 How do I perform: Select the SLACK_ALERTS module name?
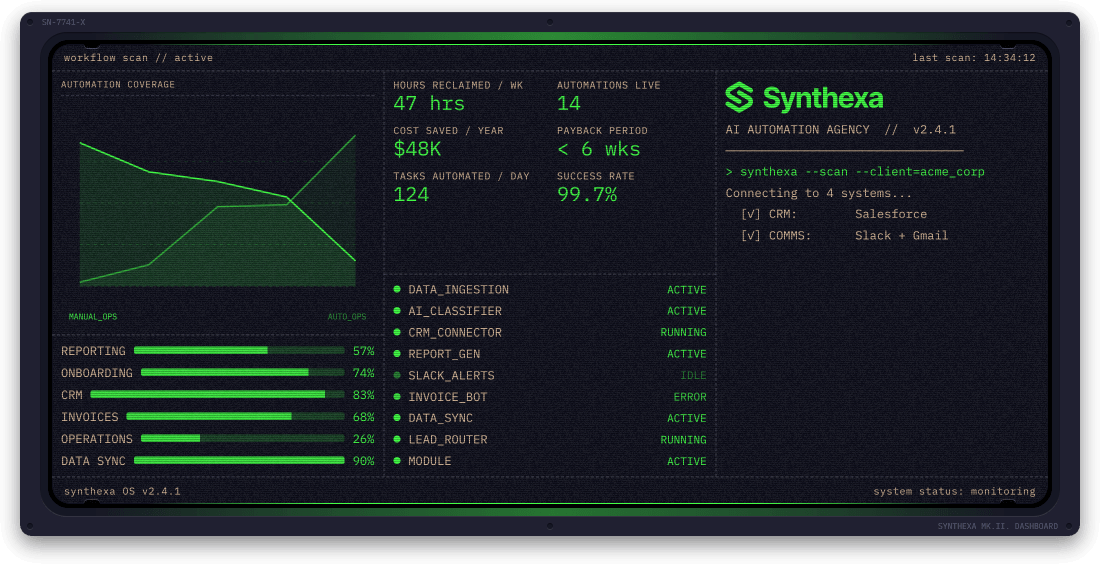tap(452, 375)
